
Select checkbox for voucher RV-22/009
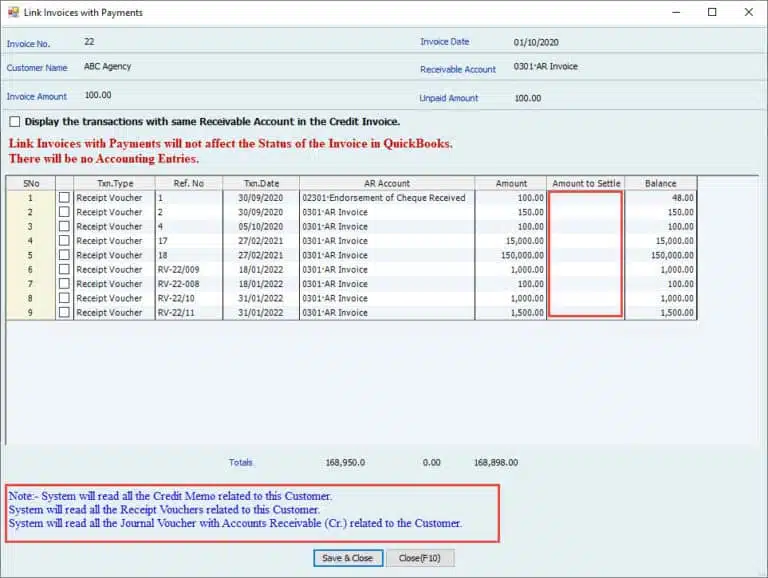tap(65, 270)
